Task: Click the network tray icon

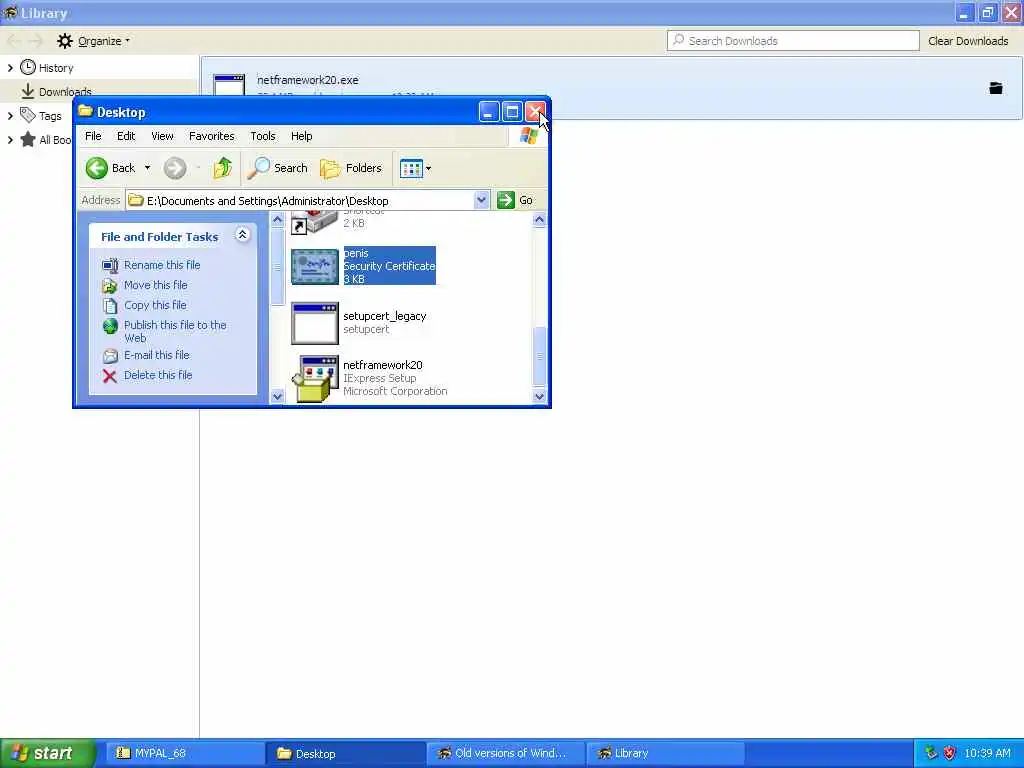Action: coord(931,753)
